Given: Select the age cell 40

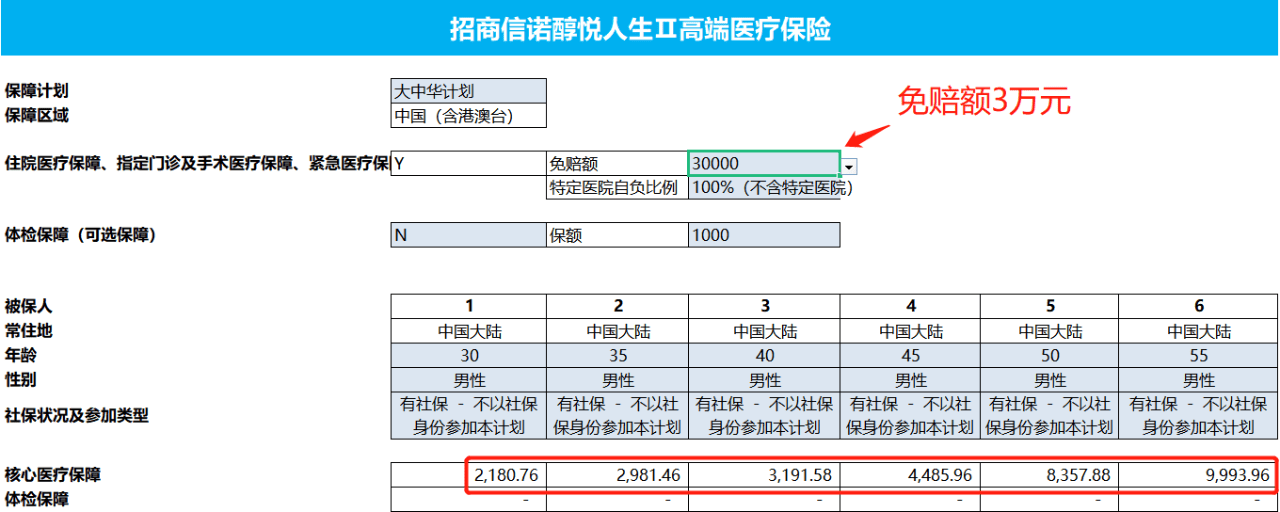Looking at the screenshot, I should tap(764, 355).
